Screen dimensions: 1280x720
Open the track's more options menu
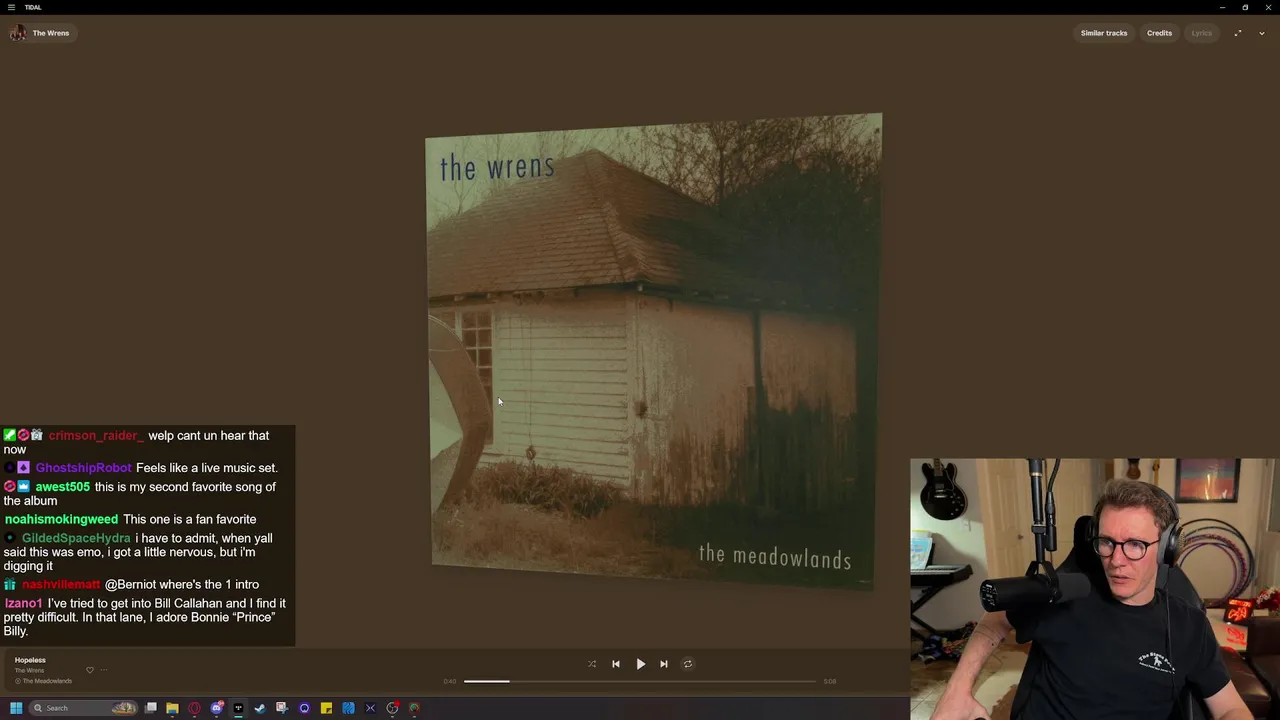point(104,670)
